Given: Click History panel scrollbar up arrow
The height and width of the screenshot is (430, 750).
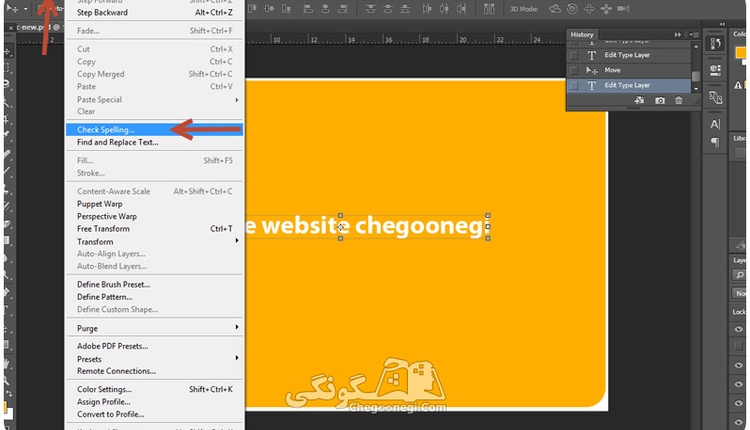Looking at the screenshot, I should click(696, 46).
